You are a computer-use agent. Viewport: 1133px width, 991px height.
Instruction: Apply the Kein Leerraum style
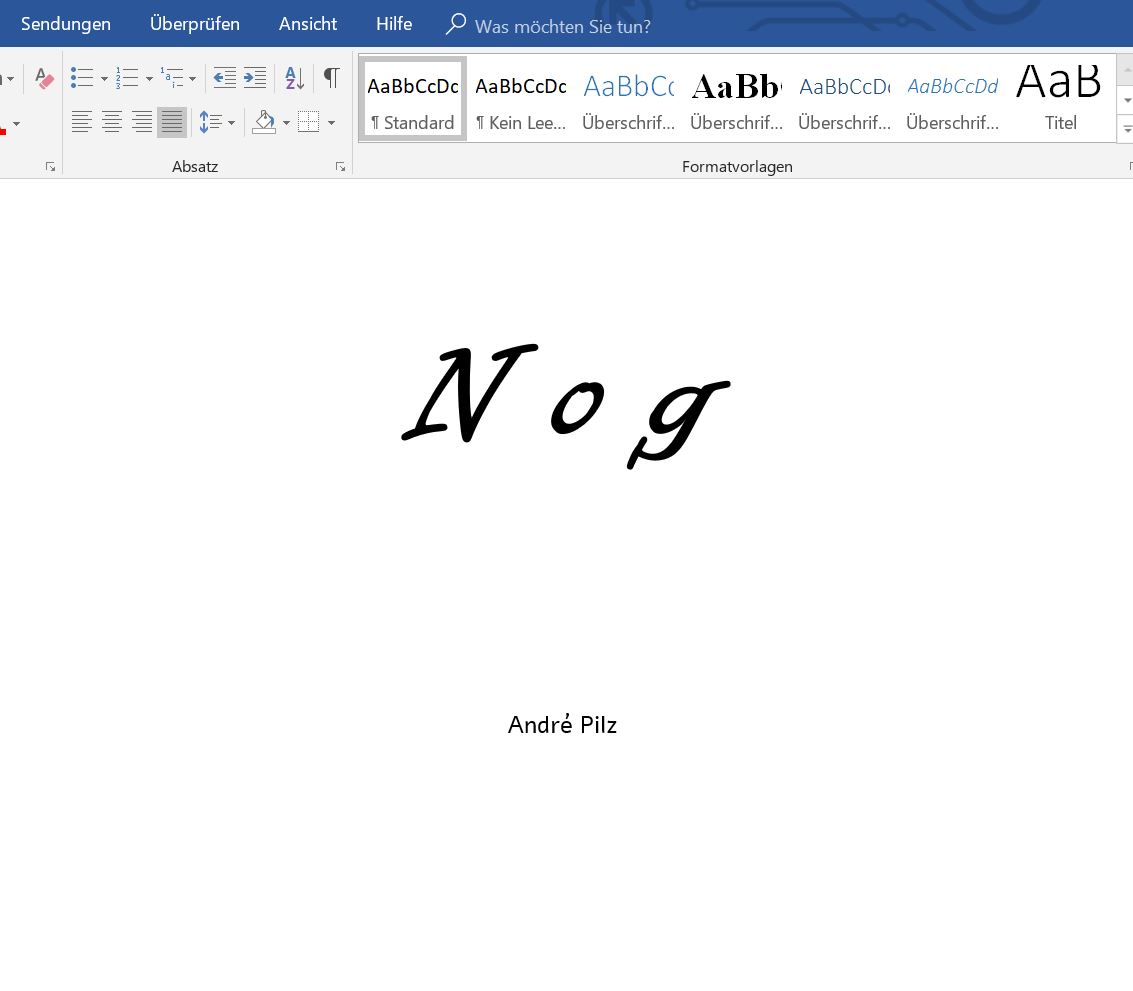pyautogui.click(x=520, y=99)
